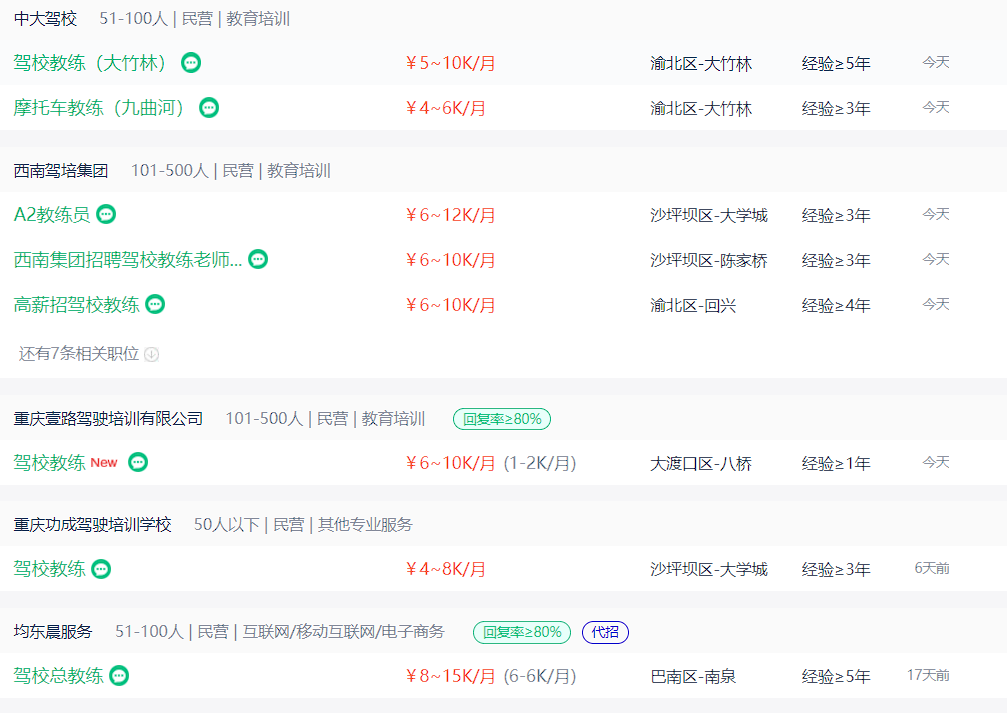Click location 渝北区-回兴

(x=693, y=305)
